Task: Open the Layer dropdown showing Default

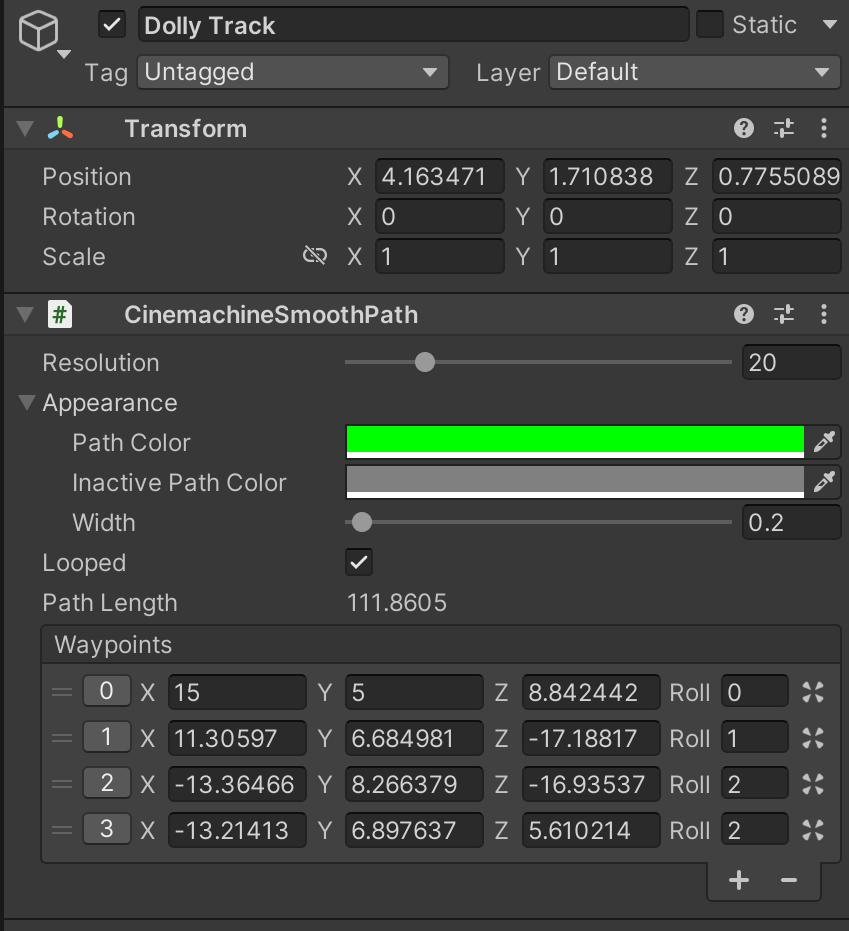Action: point(695,72)
